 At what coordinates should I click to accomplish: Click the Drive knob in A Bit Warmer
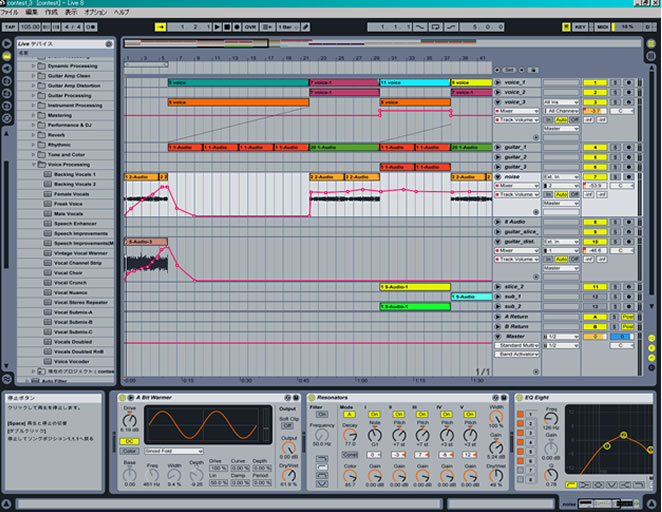129,420
